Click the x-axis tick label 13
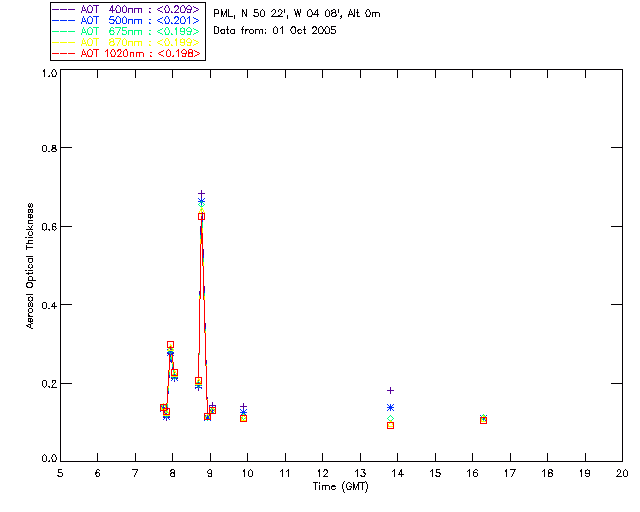This screenshot has width=640, height=512. (x=360, y=473)
